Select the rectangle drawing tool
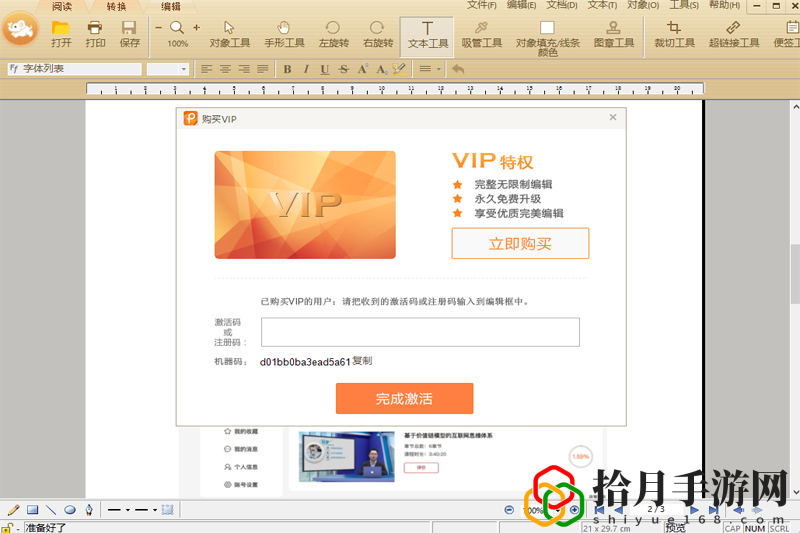This screenshot has height=533, width=800. pyautogui.click(x=33, y=510)
